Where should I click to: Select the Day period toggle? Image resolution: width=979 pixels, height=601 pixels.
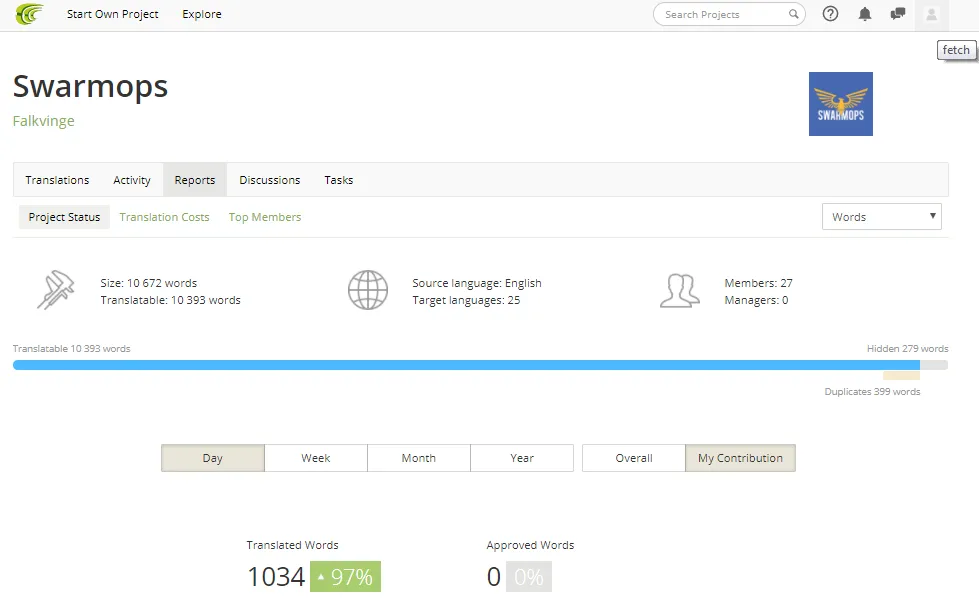pos(212,458)
